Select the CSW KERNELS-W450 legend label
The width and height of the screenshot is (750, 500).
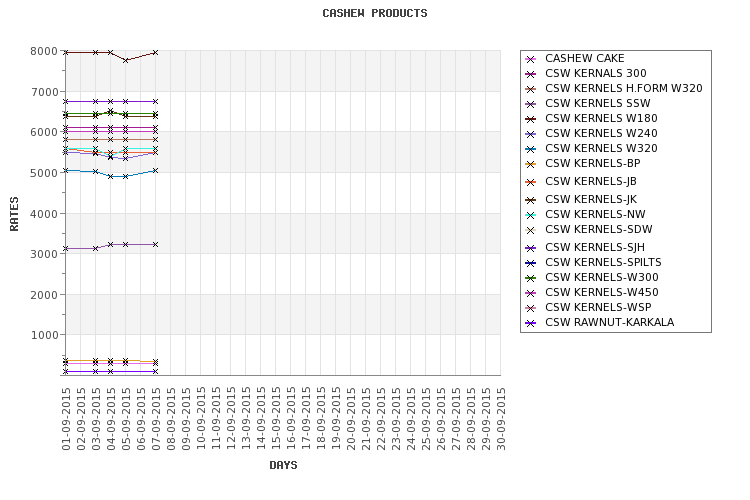(602, 292)
